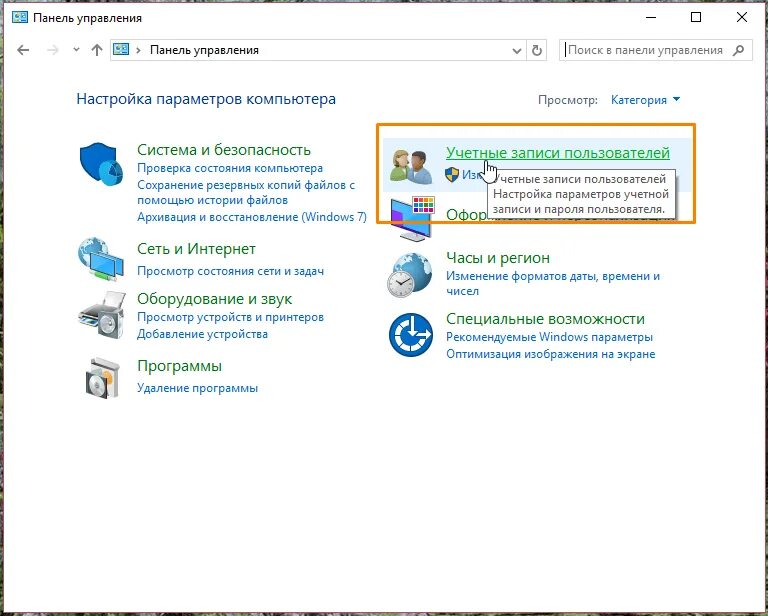Click Изменение форматов даты, времени link

click(x=552, y=283)
